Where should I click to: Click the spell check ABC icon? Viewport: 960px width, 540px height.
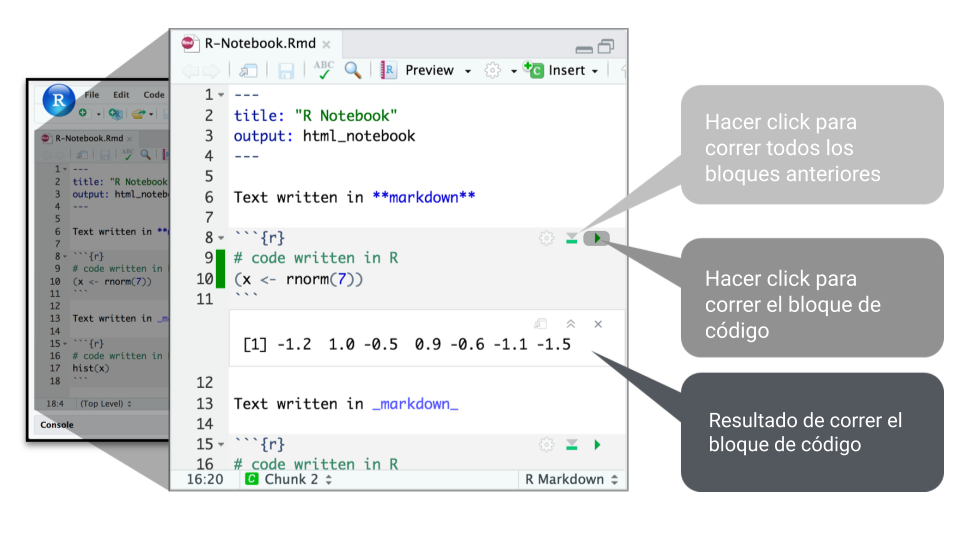tap(323, 70)
